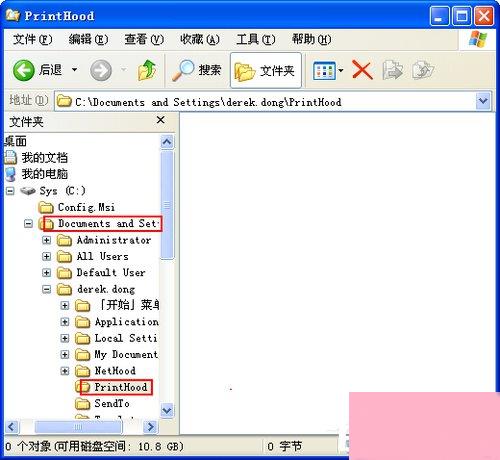Click the tree pane scroll down arrow
500x460 pixels.
click(167, 410)
